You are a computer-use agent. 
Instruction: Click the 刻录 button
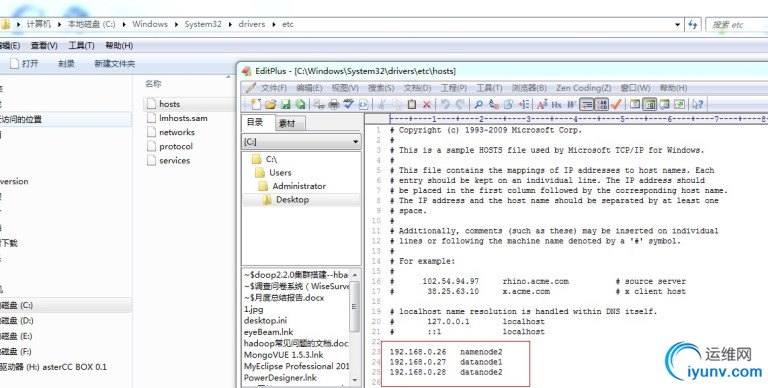[66, 64]
